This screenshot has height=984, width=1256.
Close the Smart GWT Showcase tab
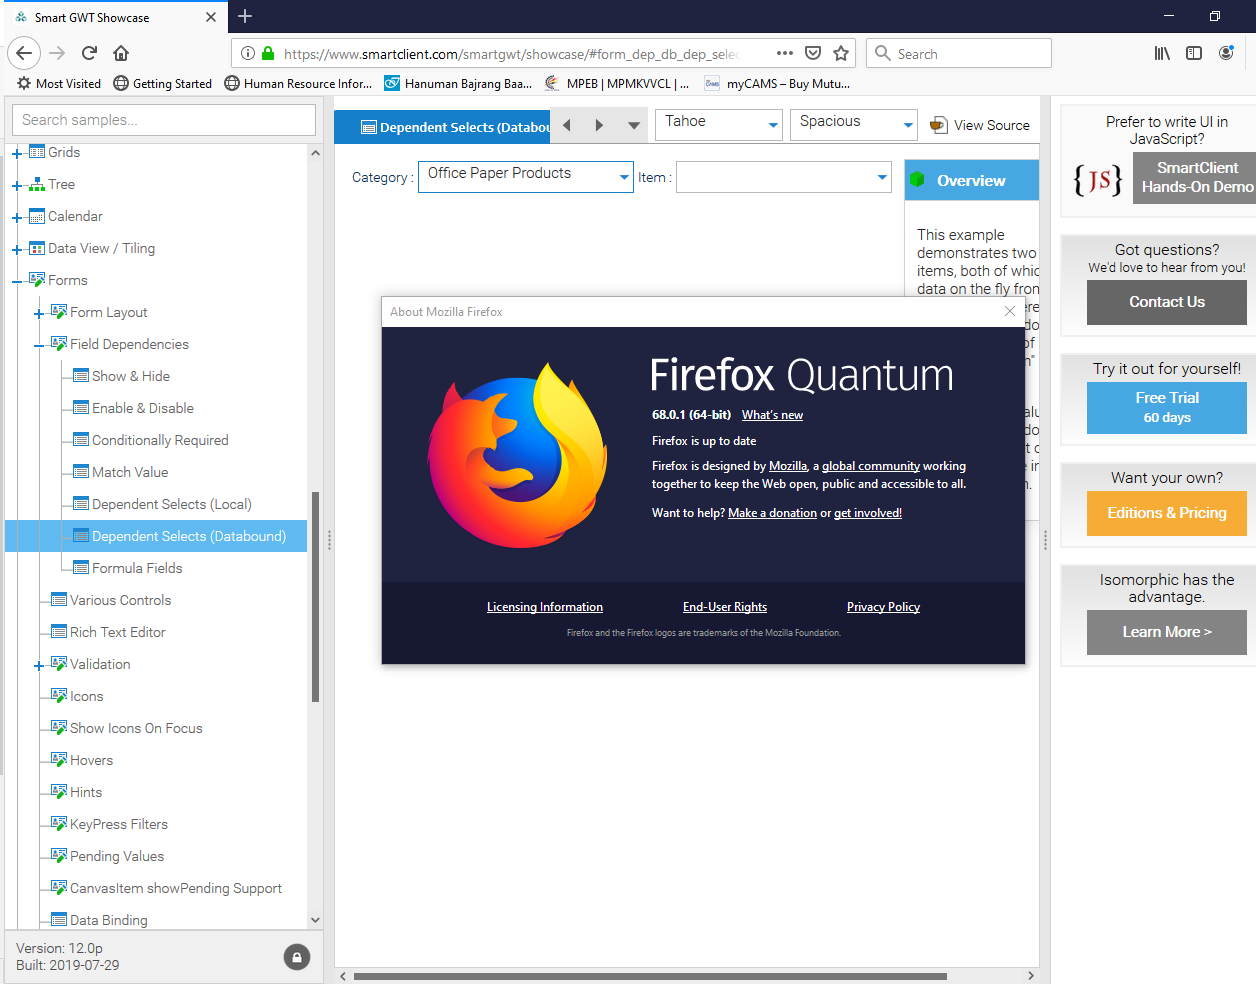211,17
